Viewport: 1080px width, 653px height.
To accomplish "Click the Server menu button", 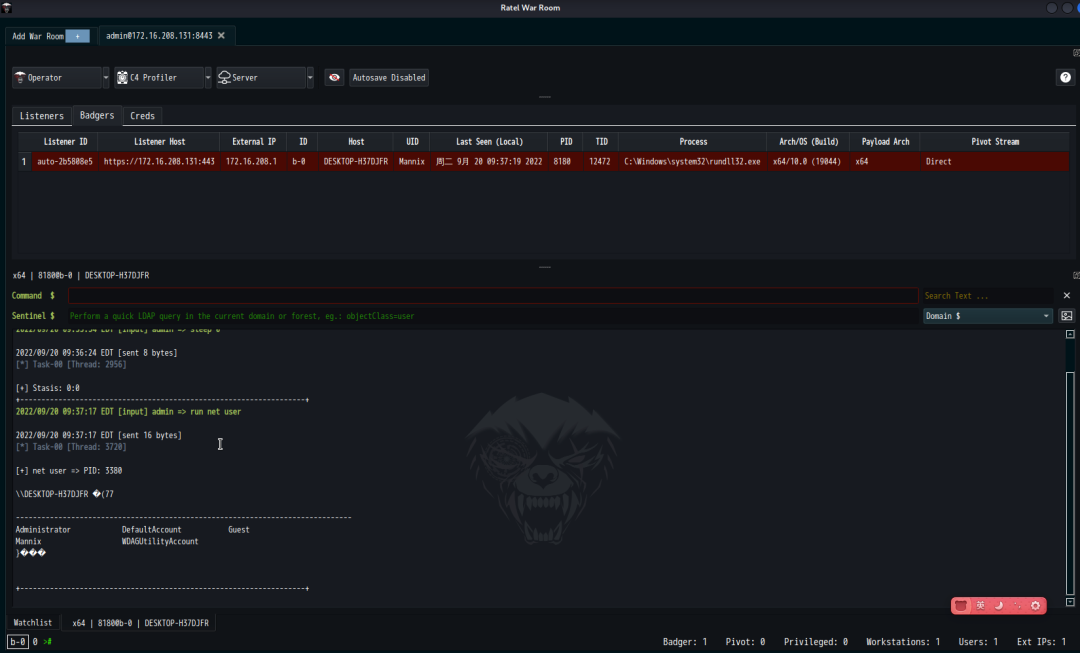I will (x=261, y=78).
